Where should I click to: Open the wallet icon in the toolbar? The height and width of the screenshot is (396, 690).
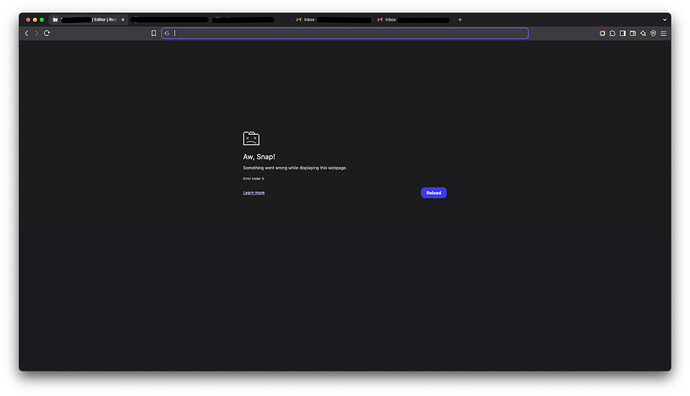633,33
